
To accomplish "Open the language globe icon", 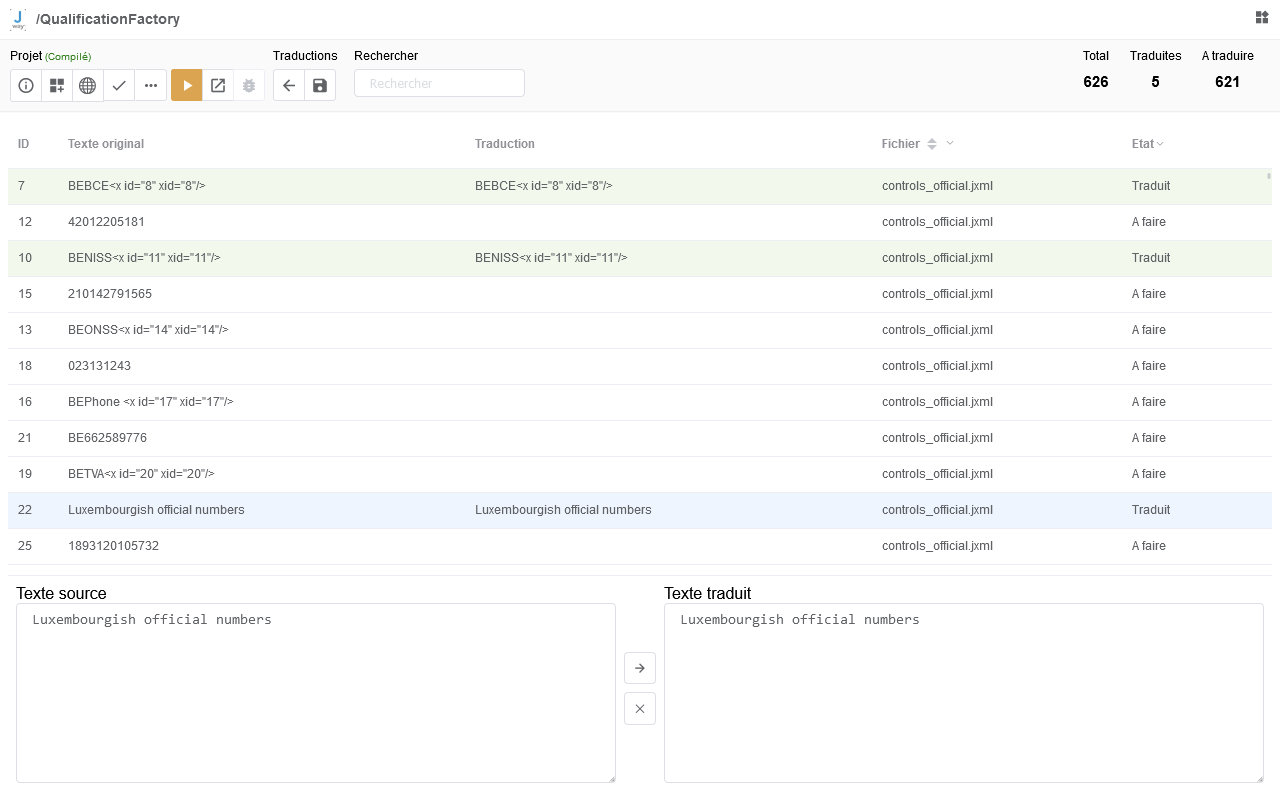I will [88, 85].
